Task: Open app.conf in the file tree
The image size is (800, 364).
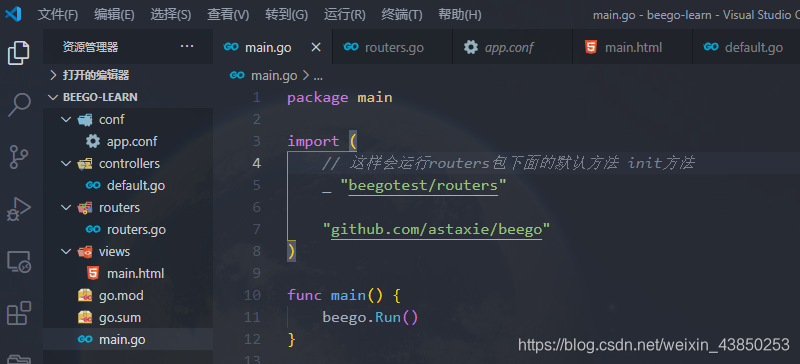Action: tap(128, 141)
